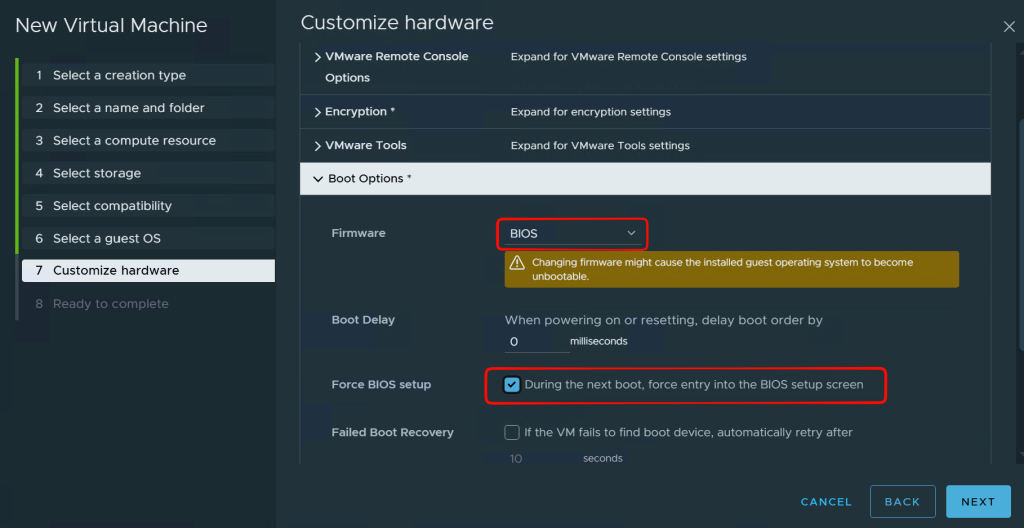
Task: Click the Boot Delay milliseconds field
Action: pos(537,342)
